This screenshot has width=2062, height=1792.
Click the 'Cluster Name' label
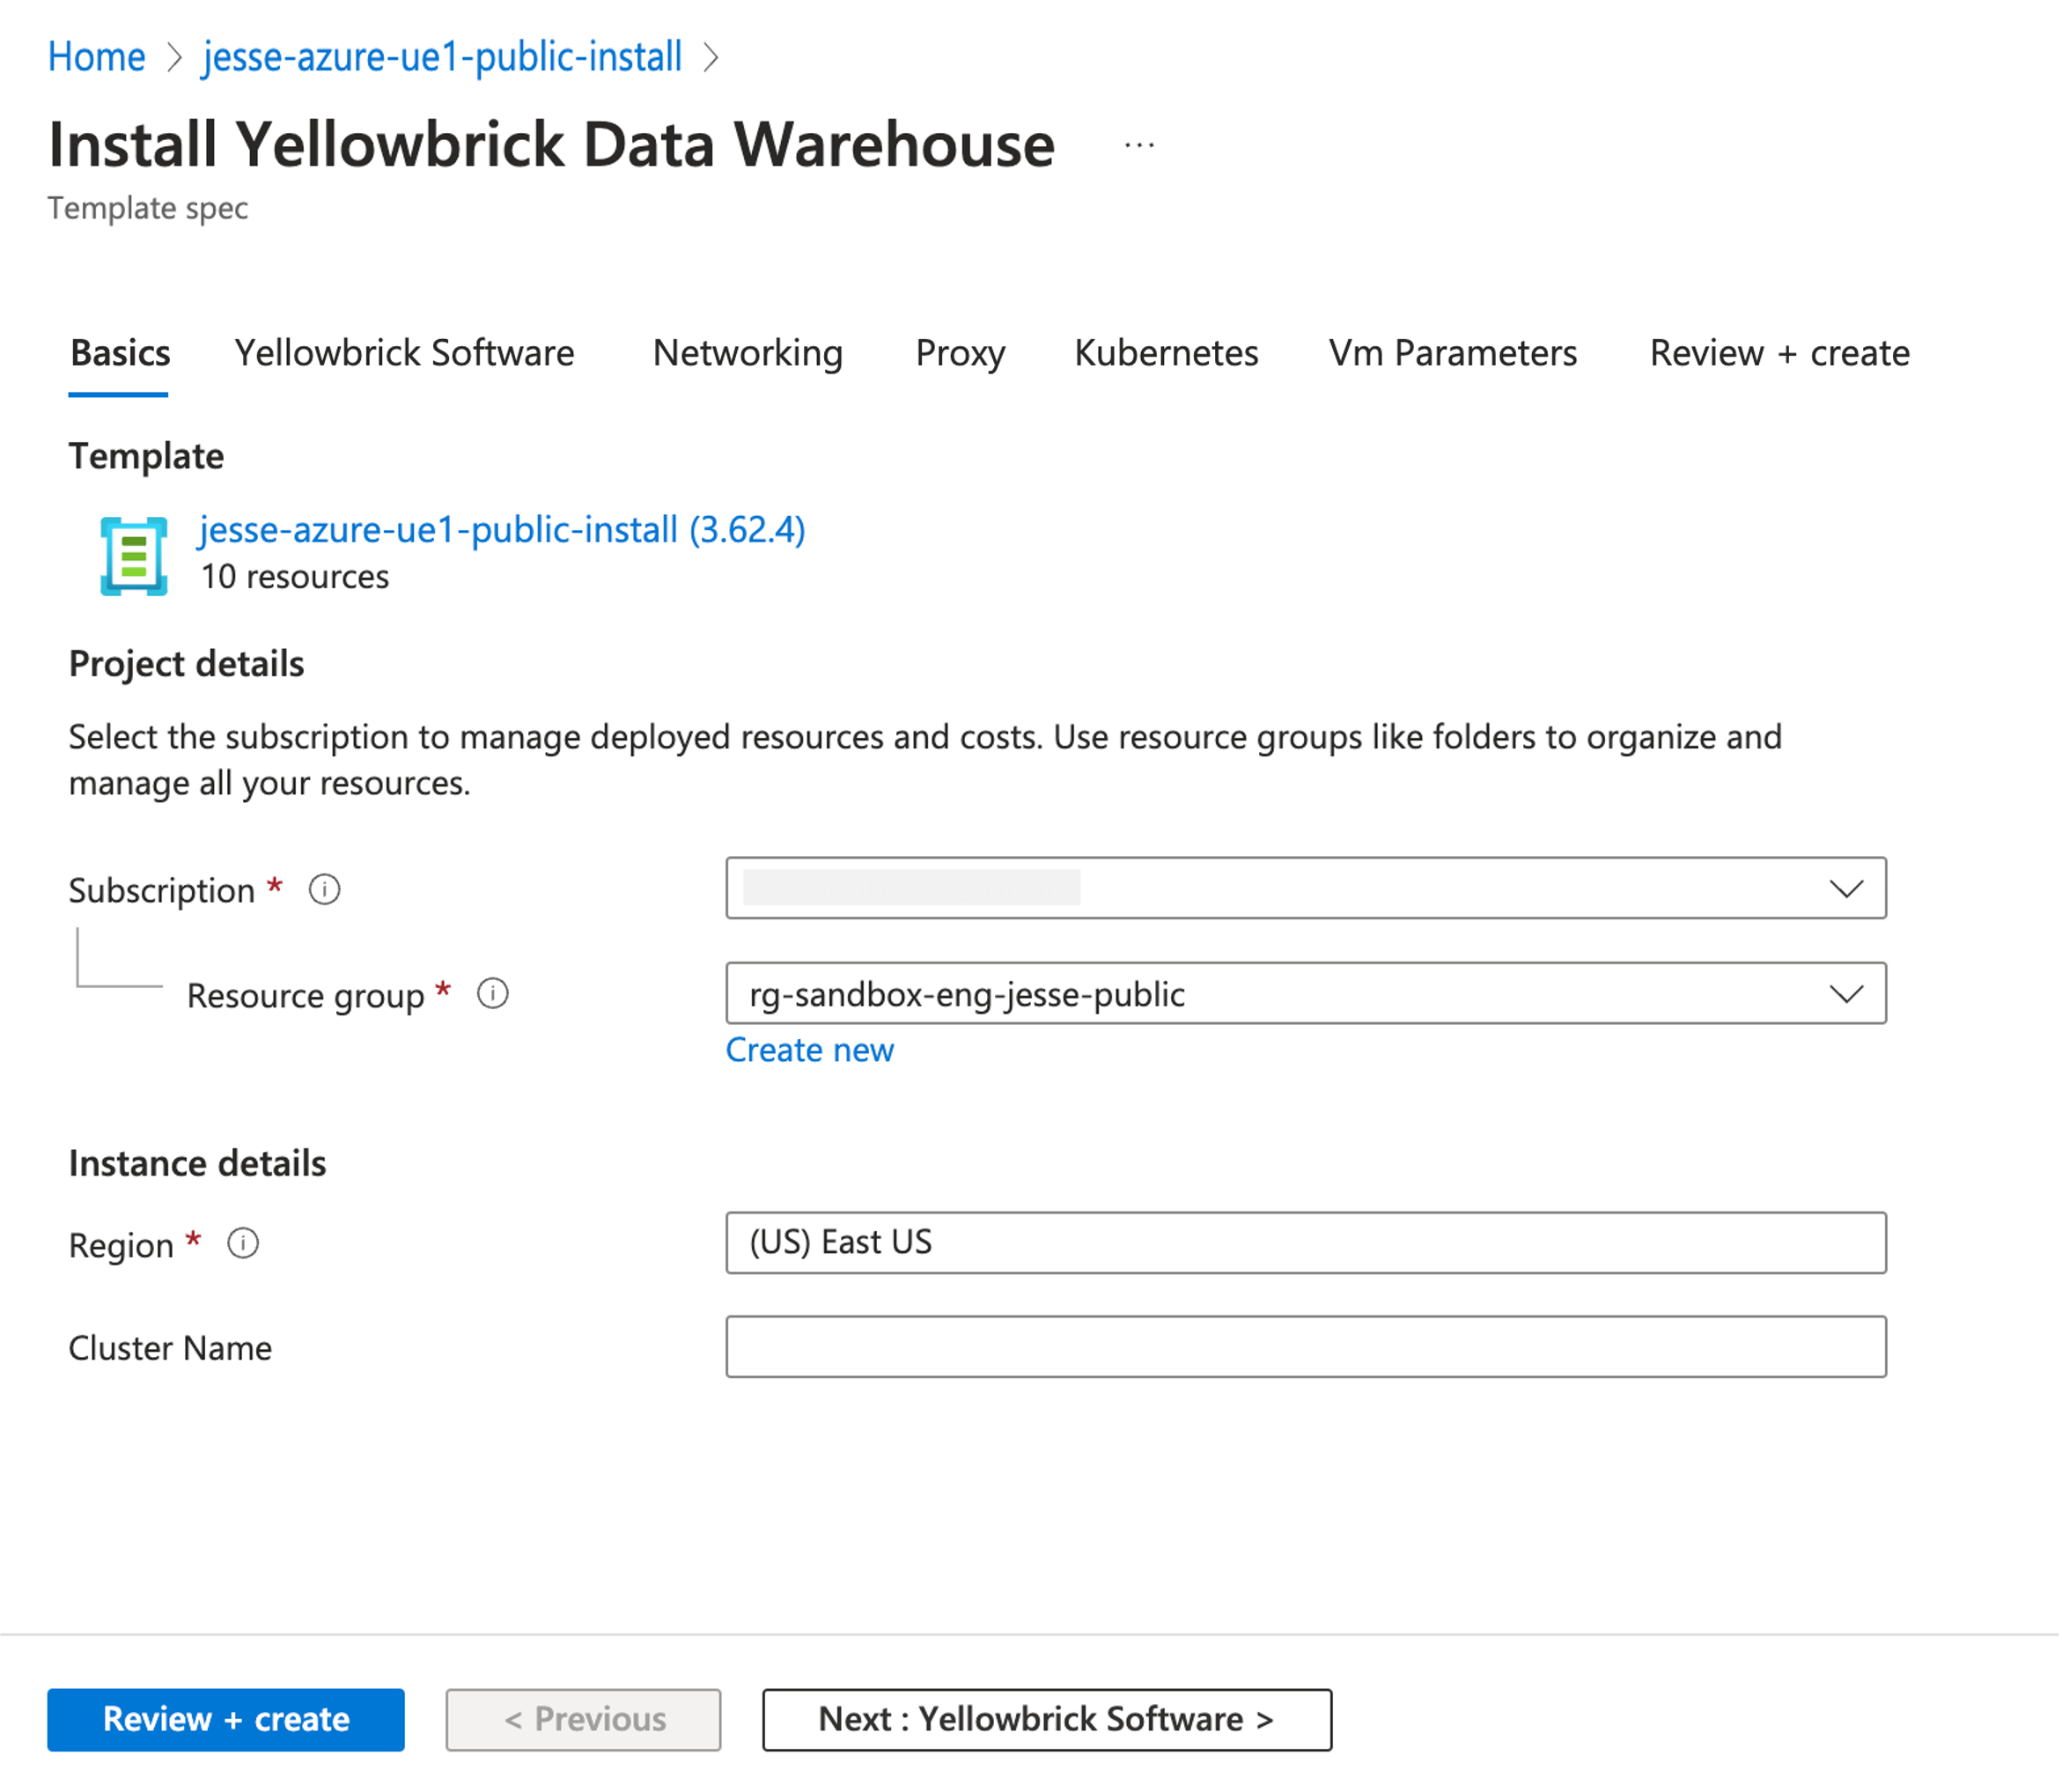tap(170, 1348)
